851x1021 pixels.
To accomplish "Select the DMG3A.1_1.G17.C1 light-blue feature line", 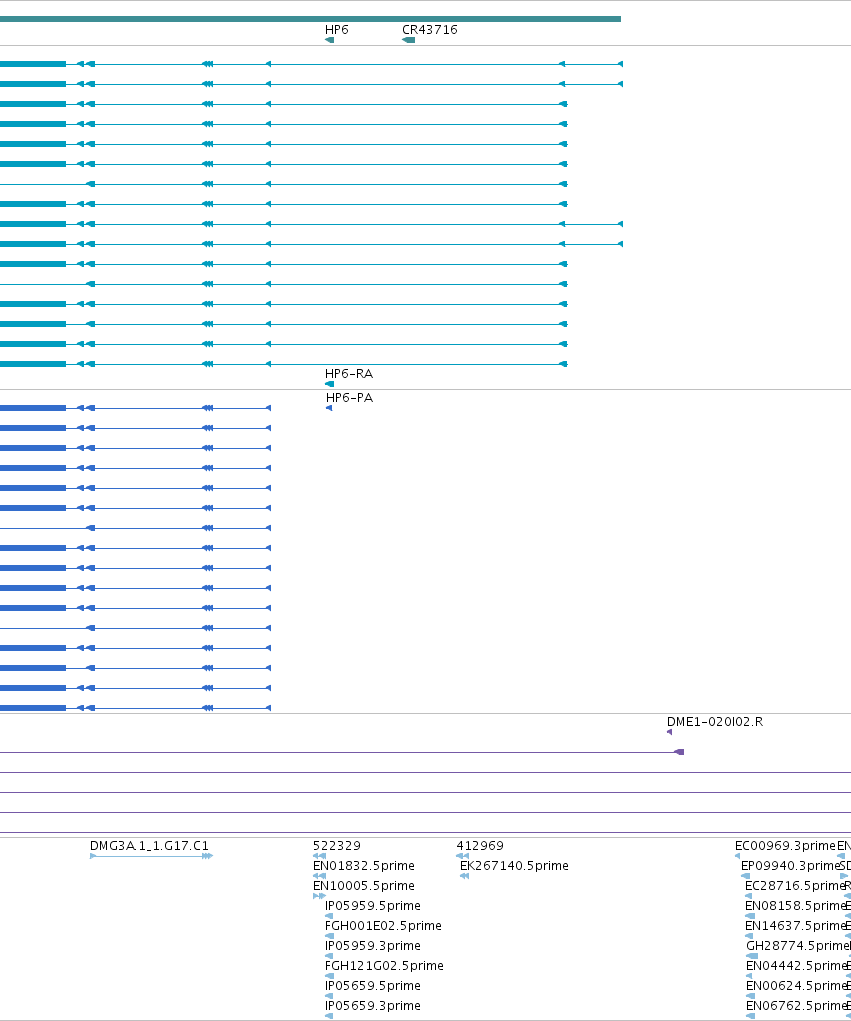I will point(151,856).
